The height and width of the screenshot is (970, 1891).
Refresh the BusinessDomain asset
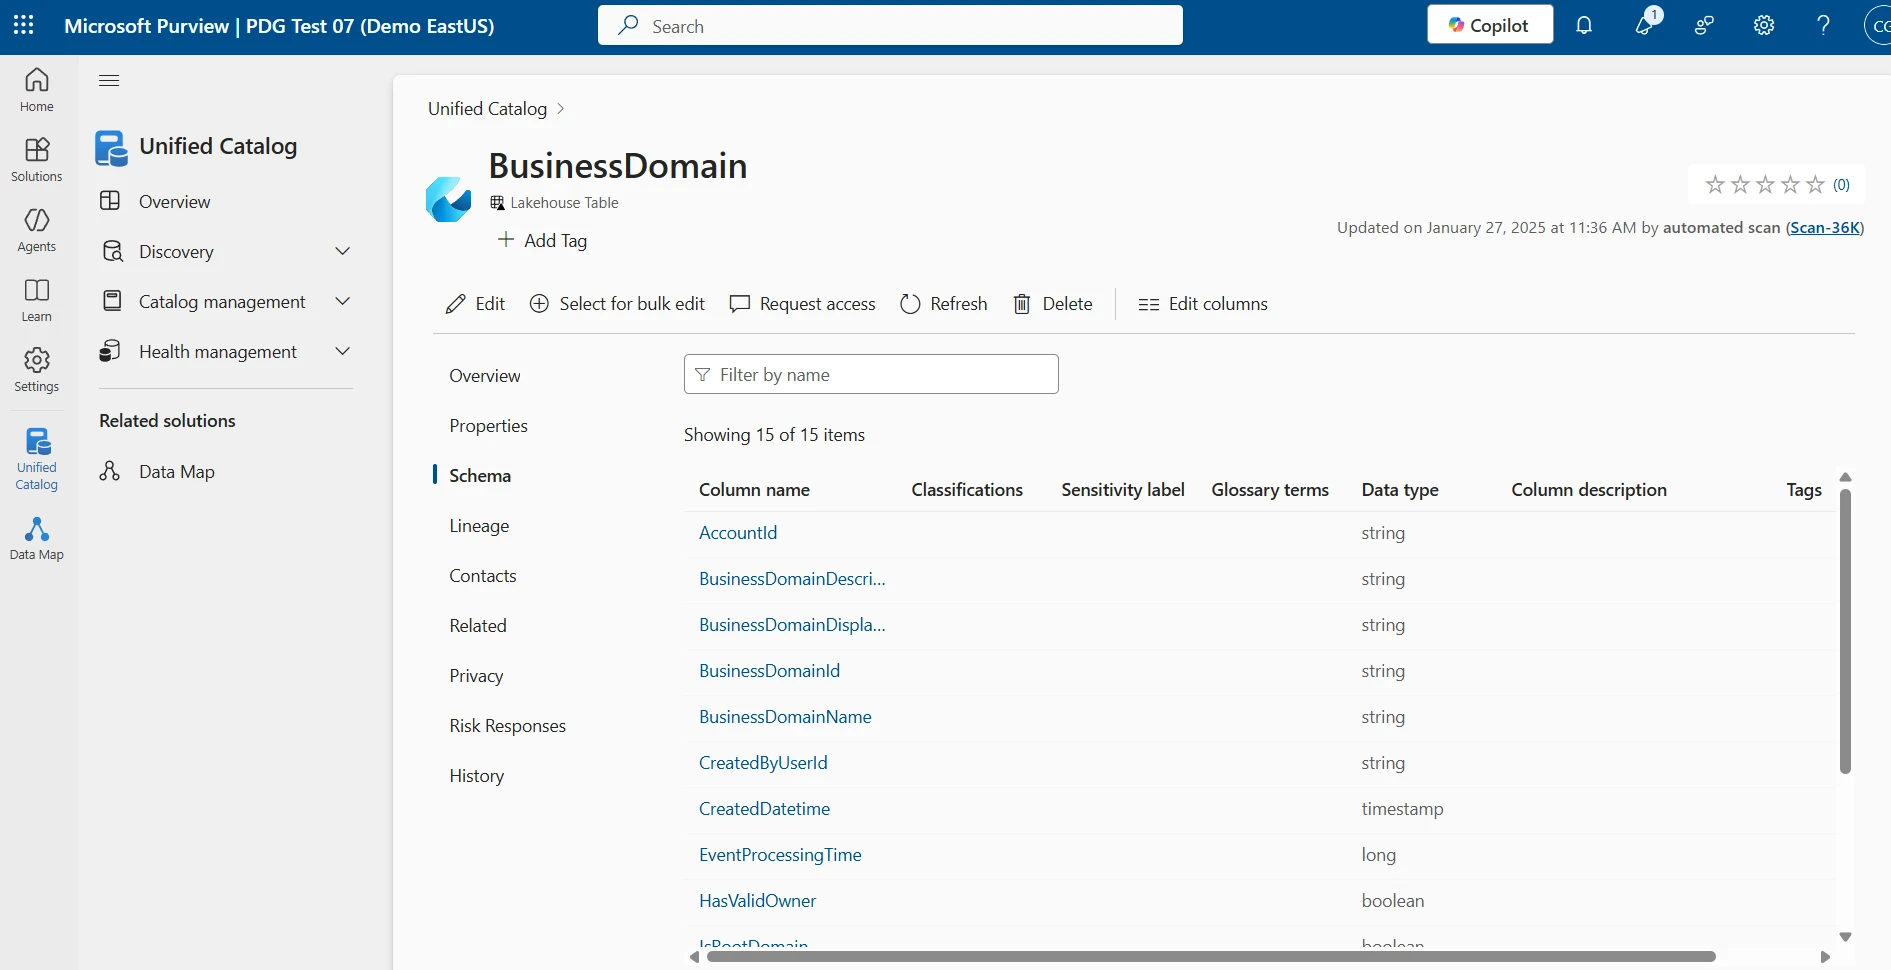tap(942, 304)
